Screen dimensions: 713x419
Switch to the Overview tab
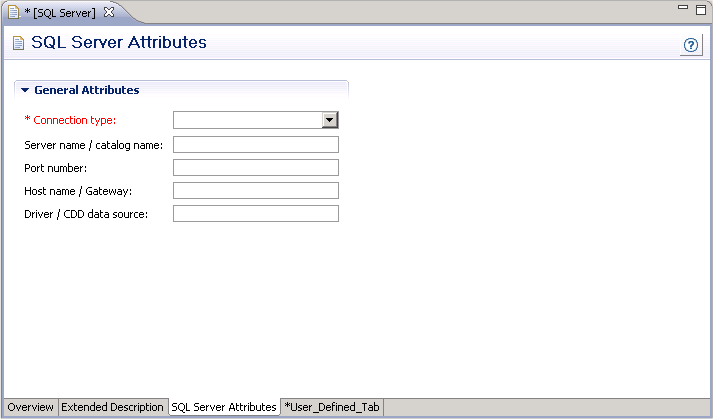(30, 407)
